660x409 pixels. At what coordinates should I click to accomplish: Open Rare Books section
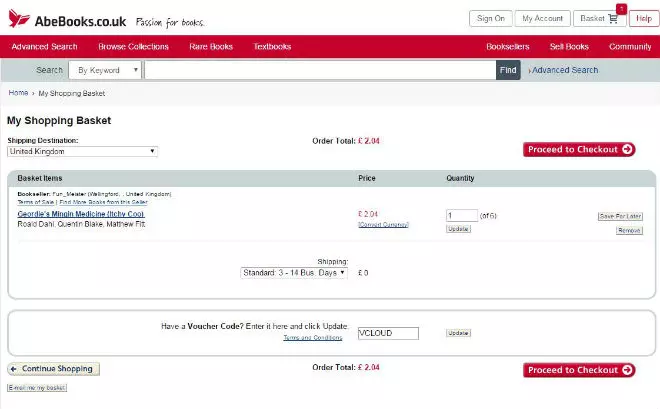click(x=211, y=47)
